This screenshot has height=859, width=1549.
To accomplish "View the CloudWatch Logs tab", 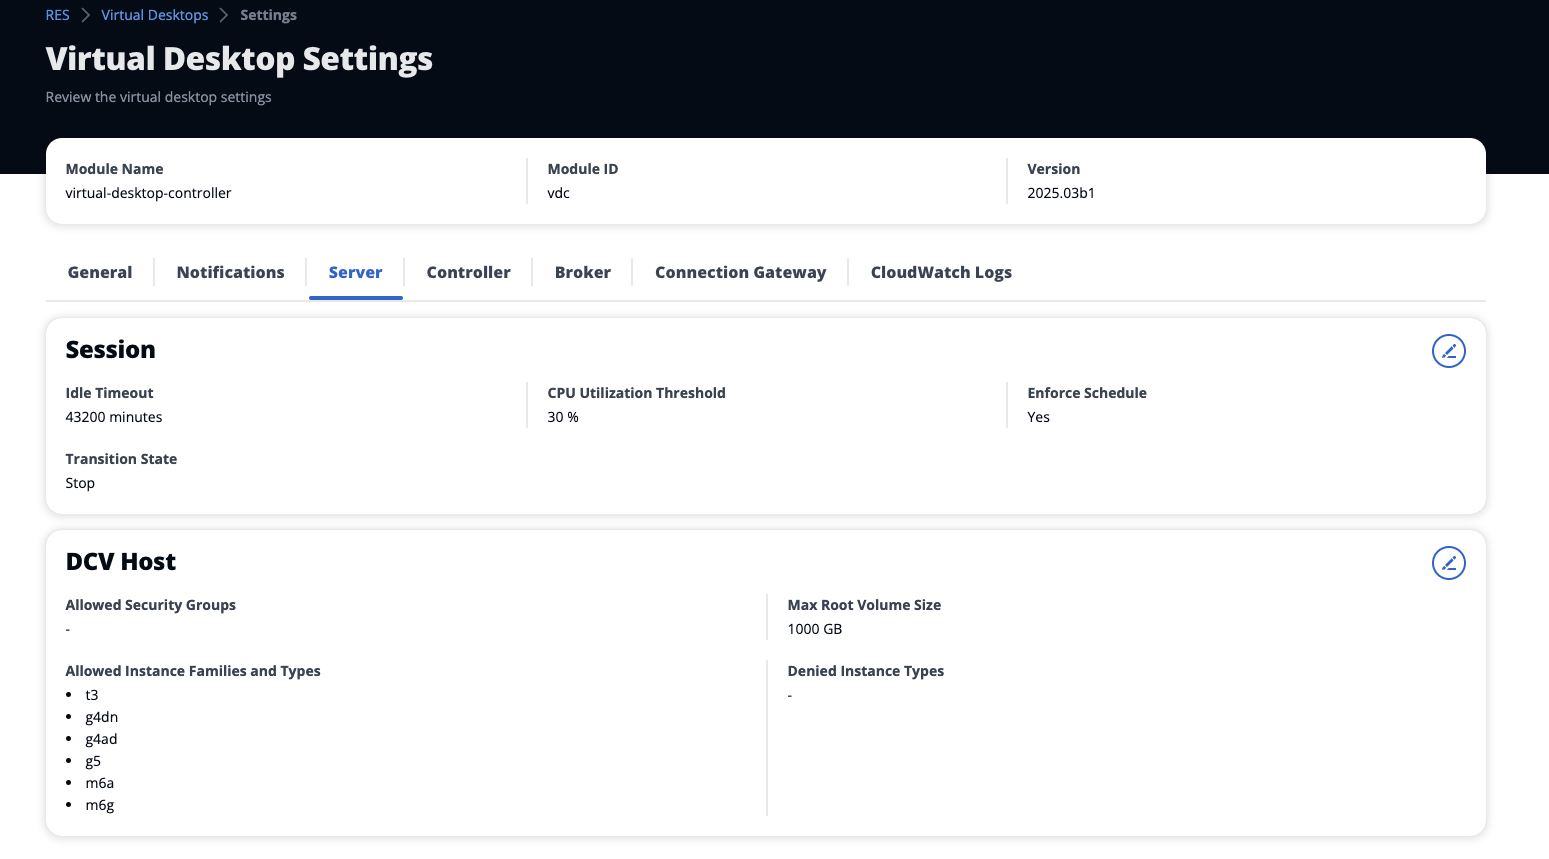I will 940,272.
